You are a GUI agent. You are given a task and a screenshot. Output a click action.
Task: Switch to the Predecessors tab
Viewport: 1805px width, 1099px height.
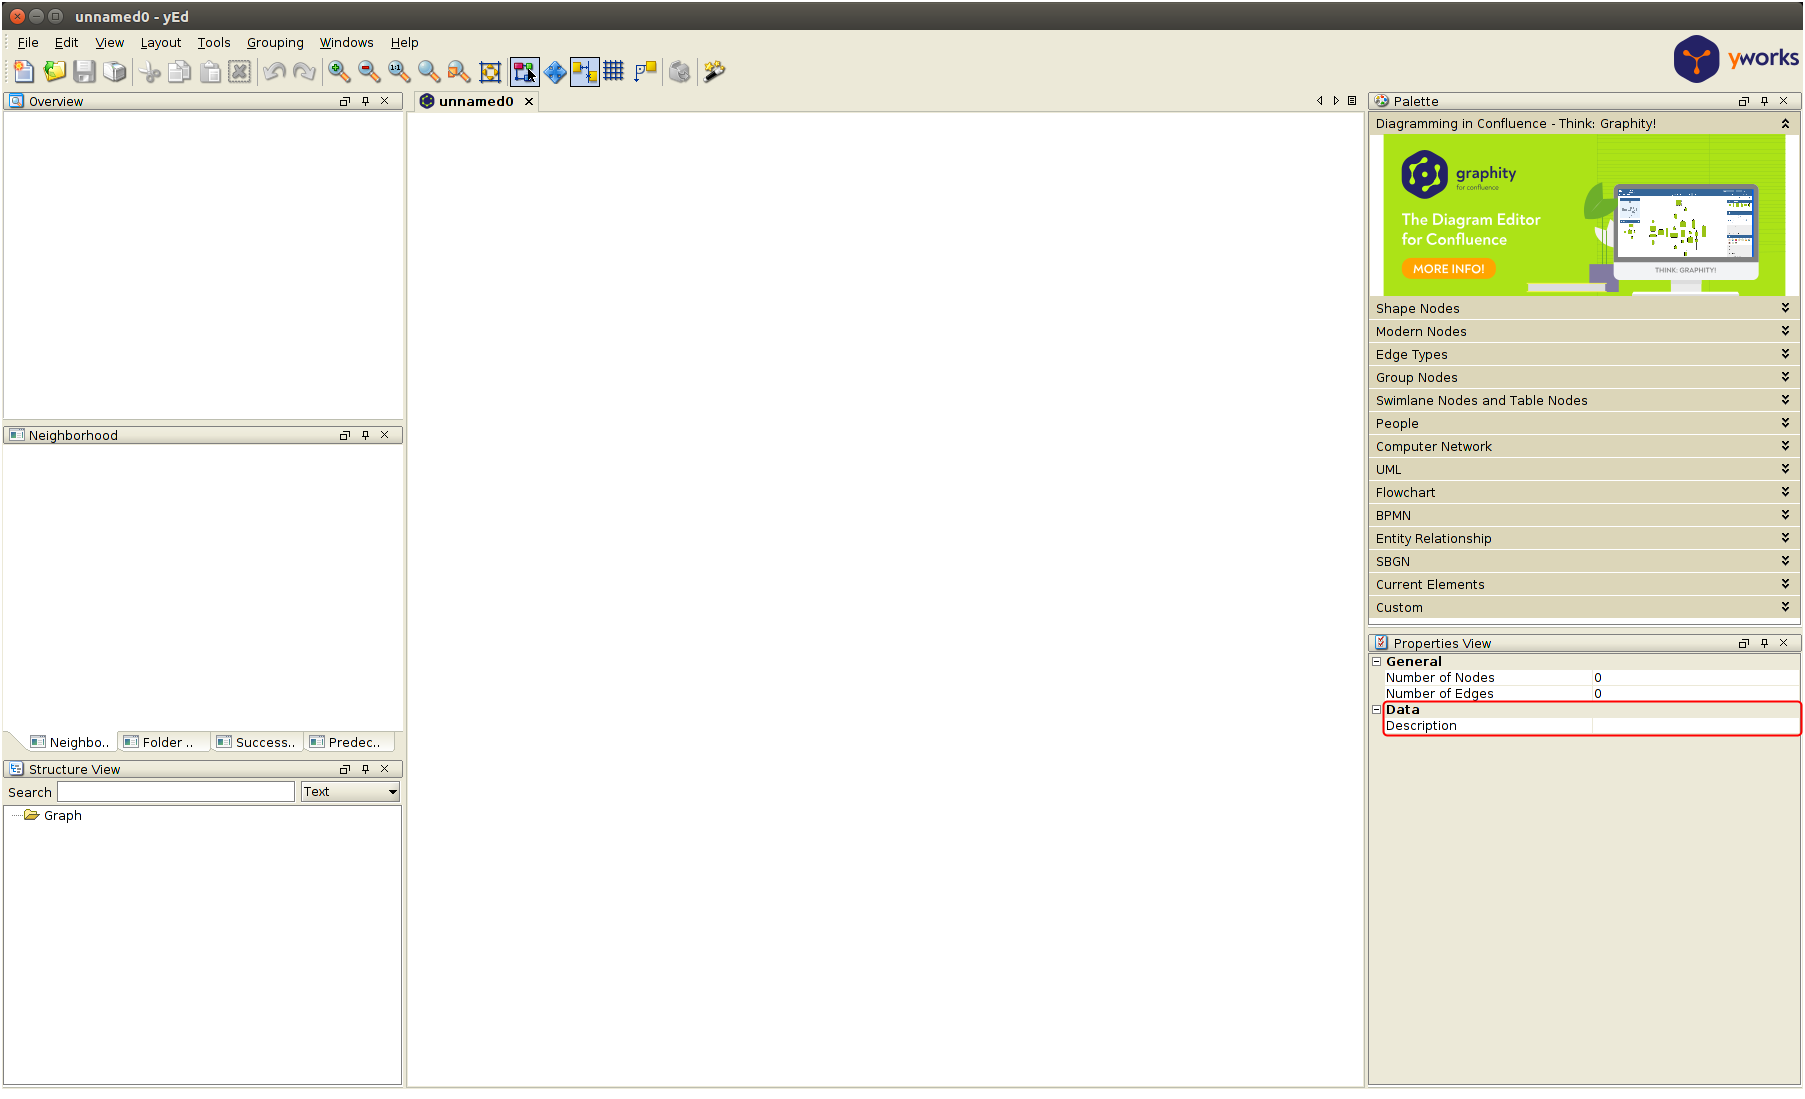[349, 742]
